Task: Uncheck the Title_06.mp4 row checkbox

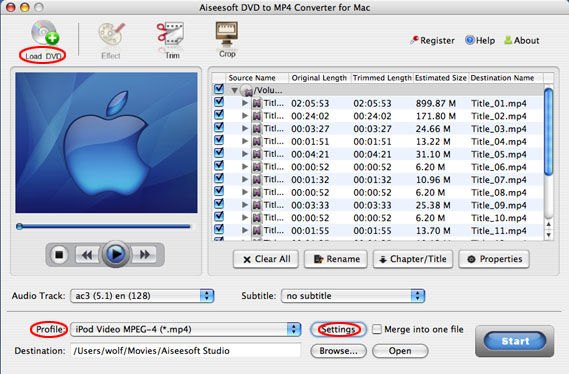Action: 219,165
